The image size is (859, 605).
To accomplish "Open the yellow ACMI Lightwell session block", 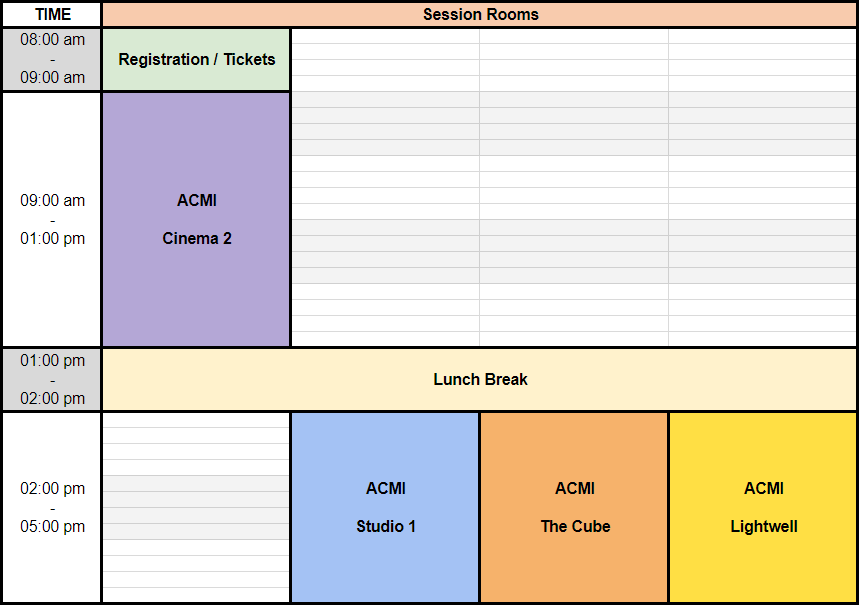I will (x=763, y=507).
